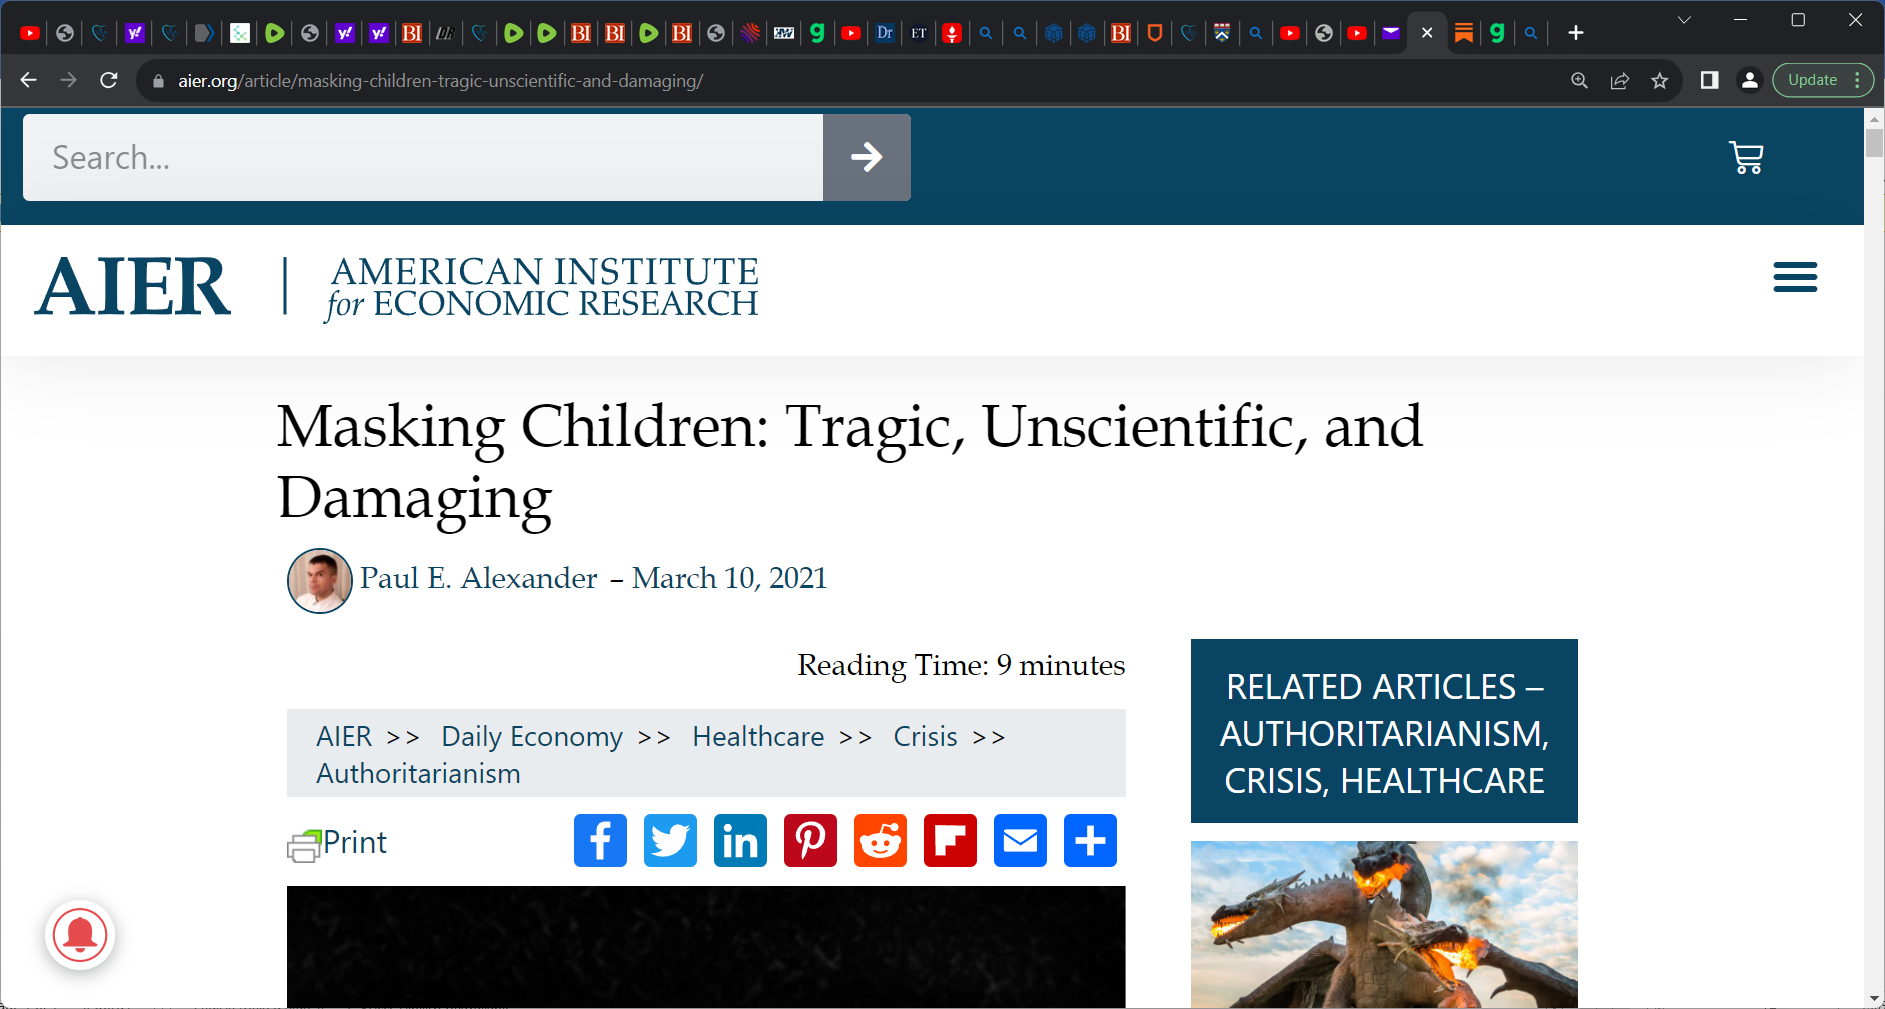Share article on Facebook
This screenshot has height=1009, width=1885.
pos(600,840)
